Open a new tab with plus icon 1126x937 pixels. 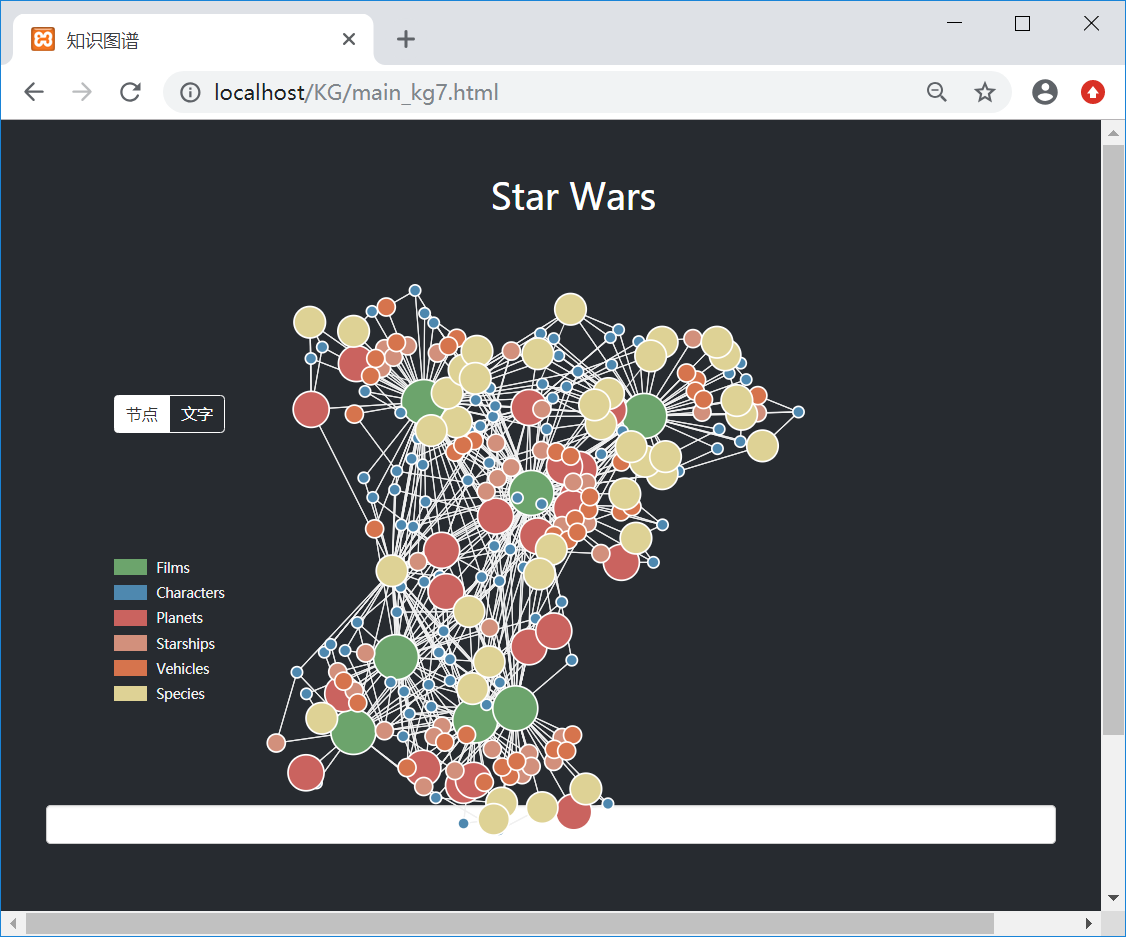click(406, 39)
